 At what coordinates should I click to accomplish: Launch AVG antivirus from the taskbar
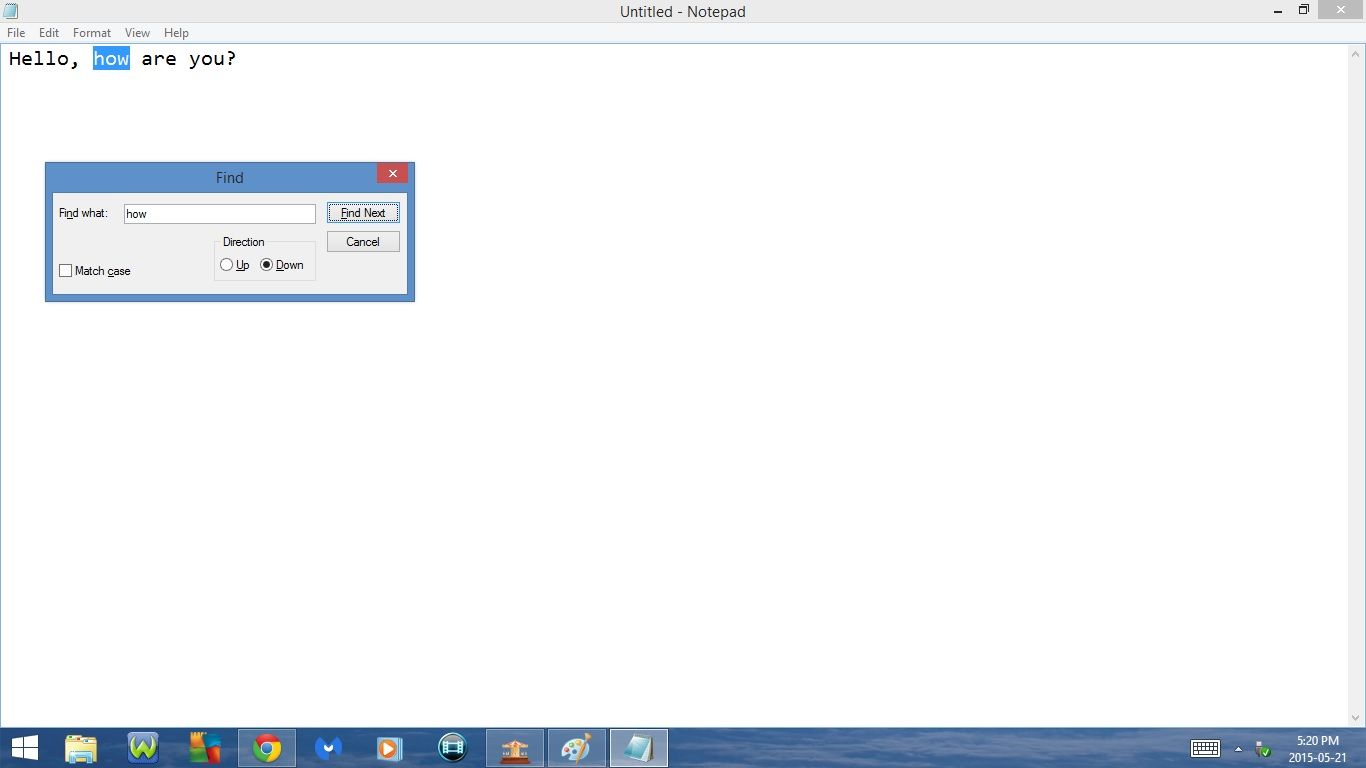[x=205, y=747]
